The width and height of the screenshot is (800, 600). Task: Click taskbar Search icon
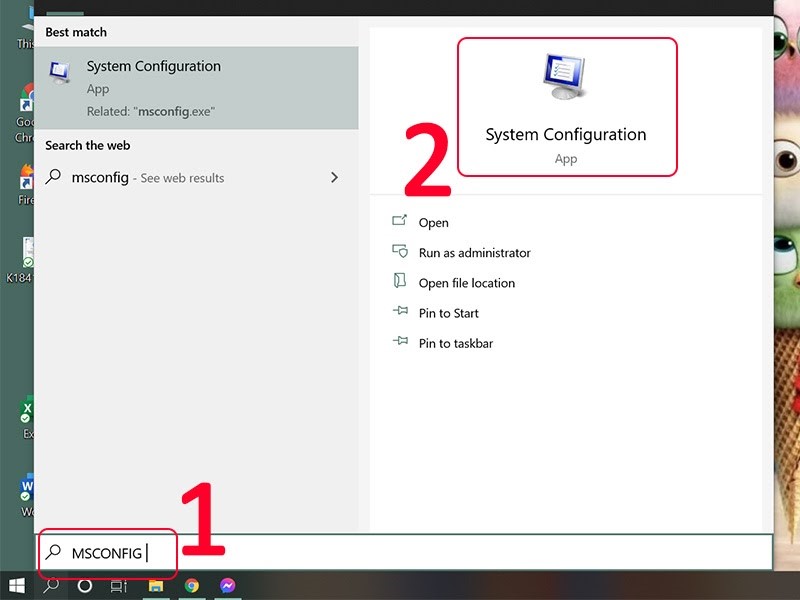(51, 586)
